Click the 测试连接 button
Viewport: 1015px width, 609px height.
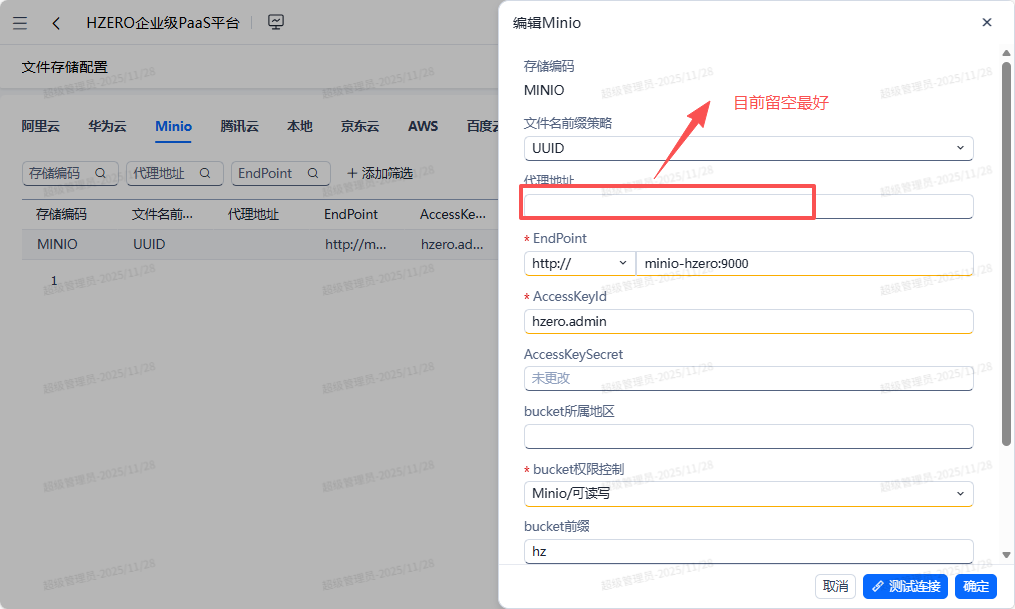904,586
